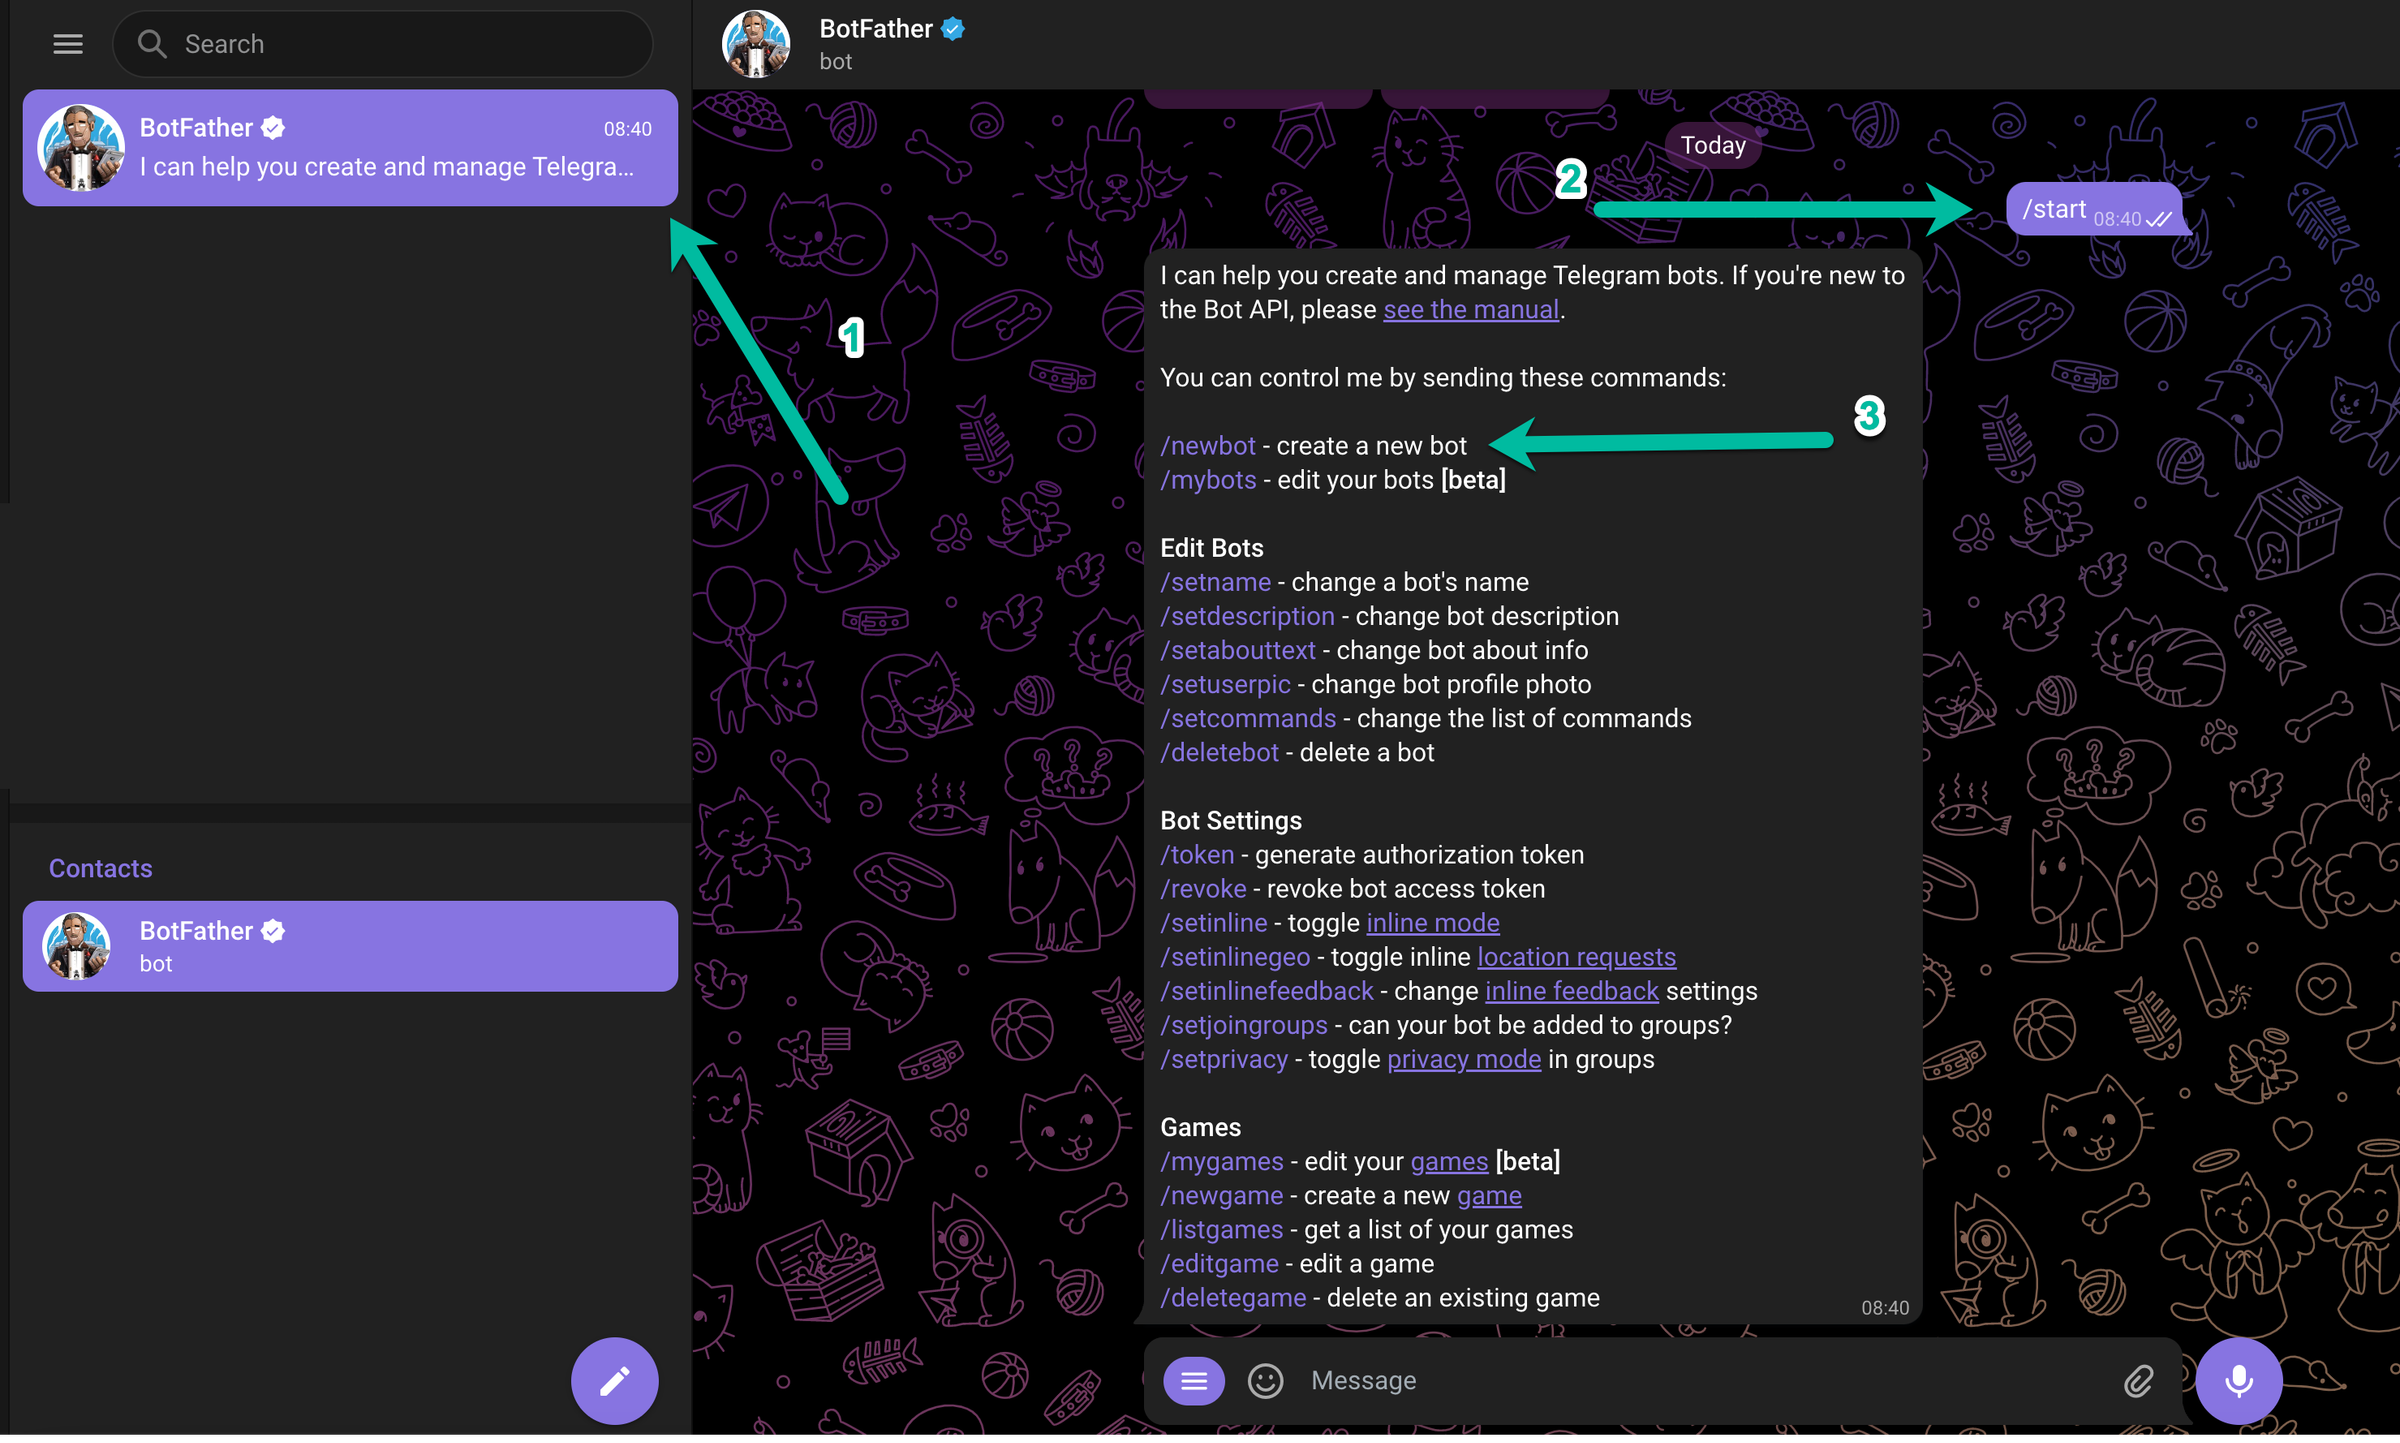Open the main hamburger menu
Viewport: 2400px width, 1443px height.
coord(67,43)
